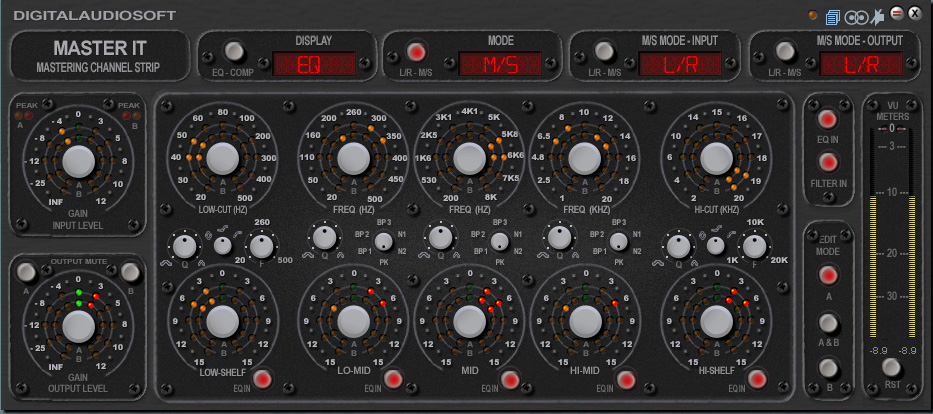Toggle the DISPLAY EQ-COMP button
The height and width of the screenshot is (414, 933).
point(234,51)
